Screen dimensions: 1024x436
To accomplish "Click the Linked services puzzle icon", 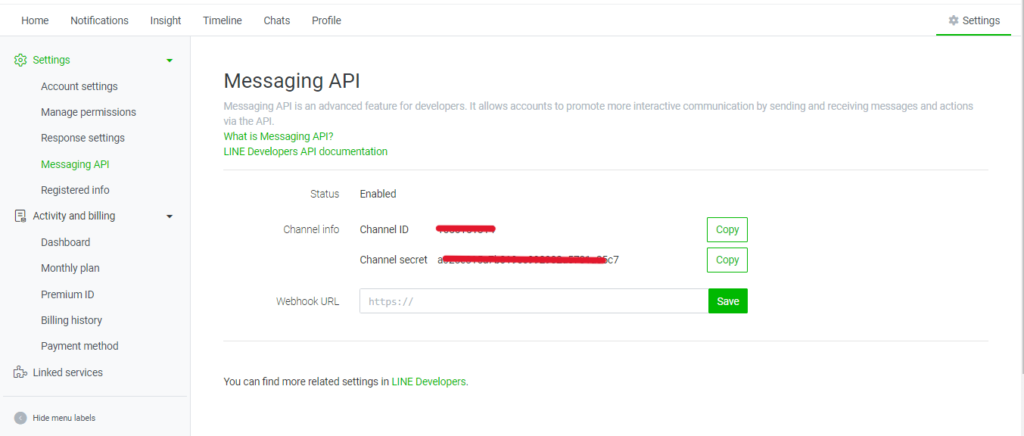I will click(x=20, y=373).
